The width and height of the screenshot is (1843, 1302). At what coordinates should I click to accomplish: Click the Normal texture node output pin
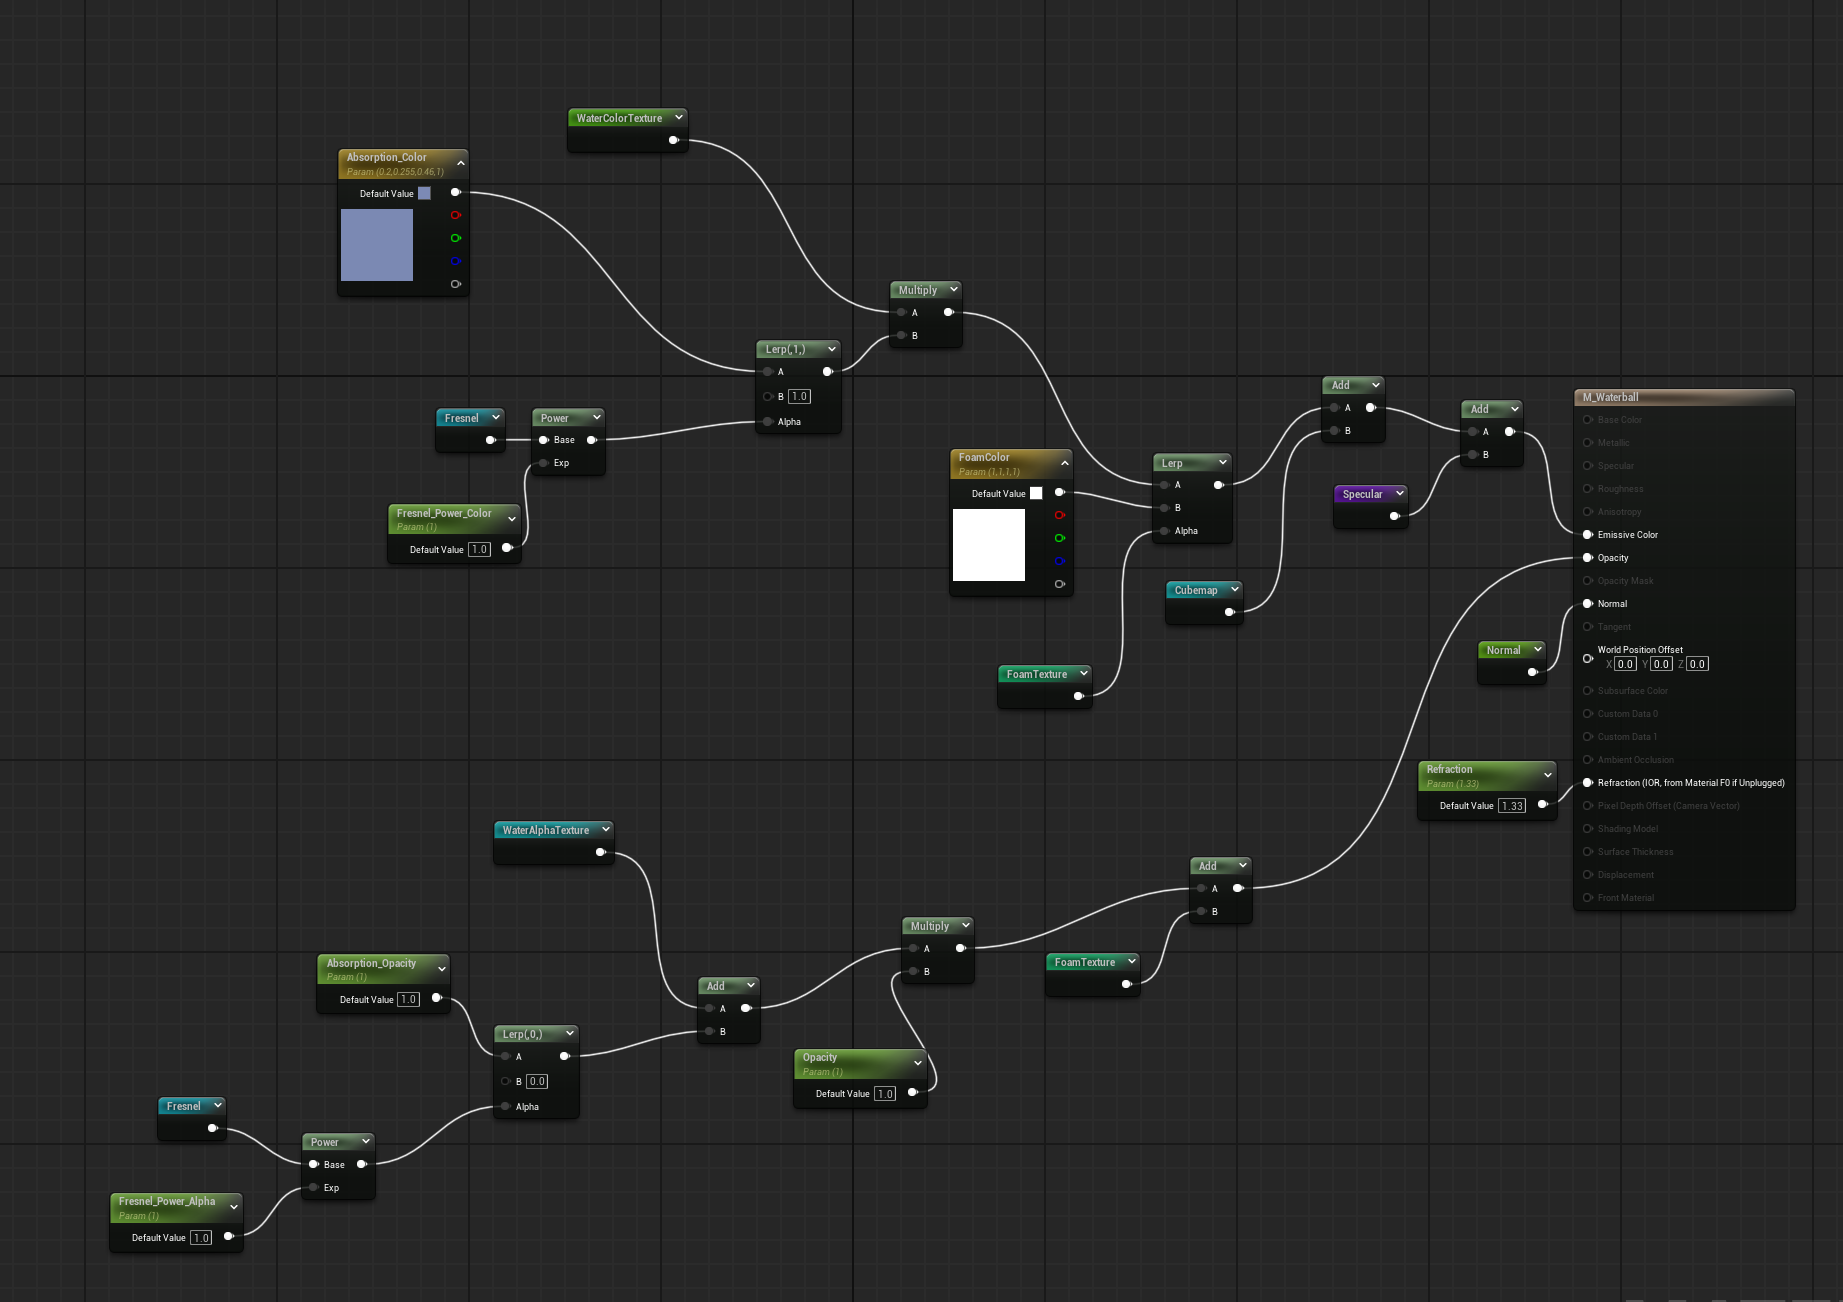click(1533, 672)
